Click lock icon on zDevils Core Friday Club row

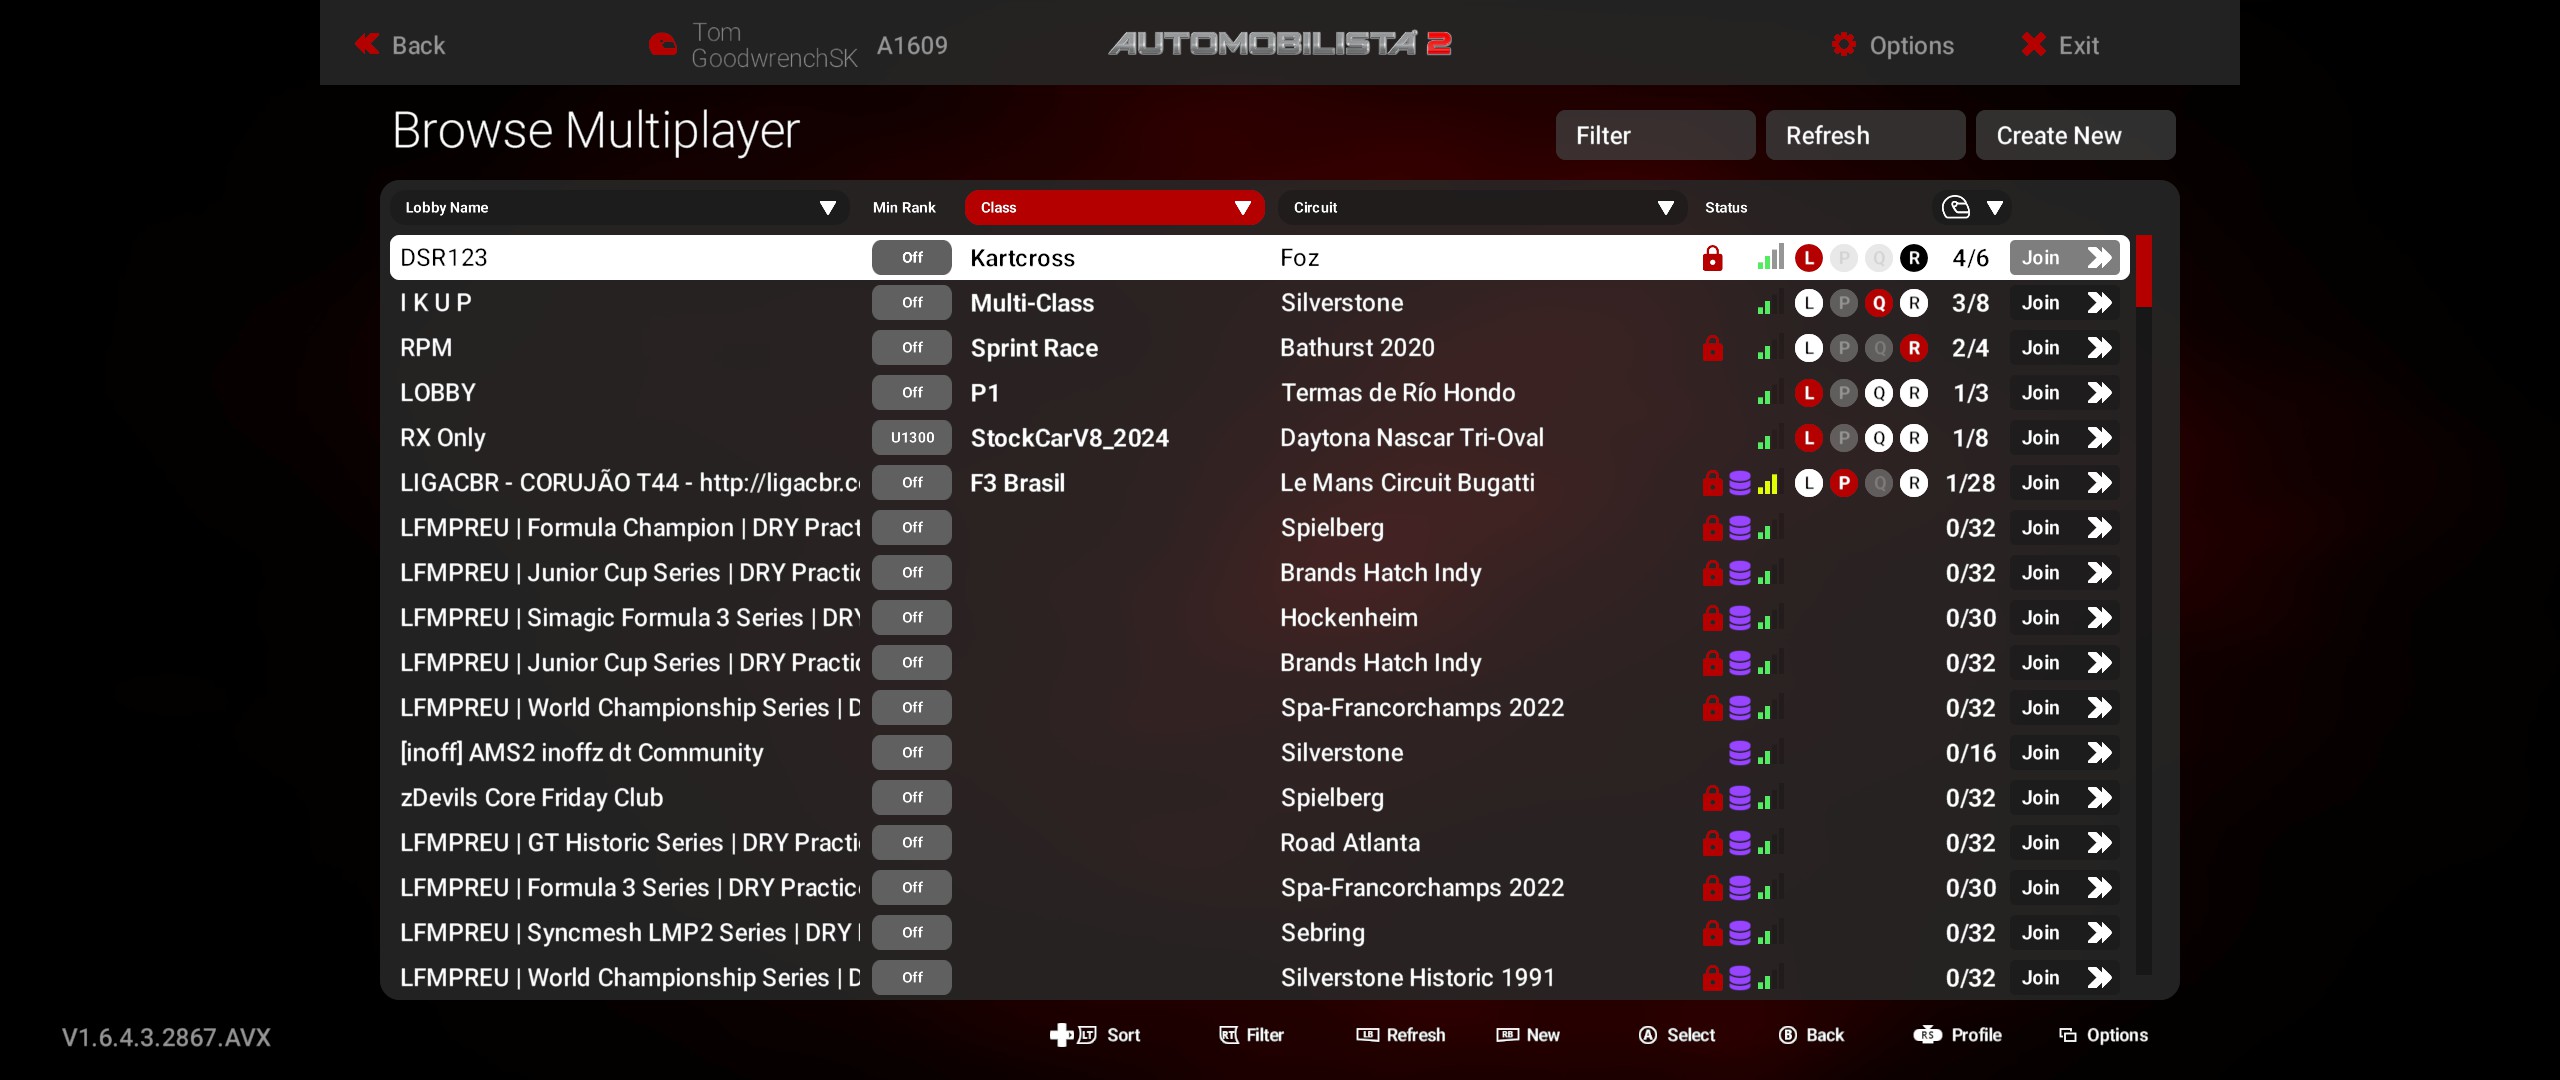point(1712,798)
